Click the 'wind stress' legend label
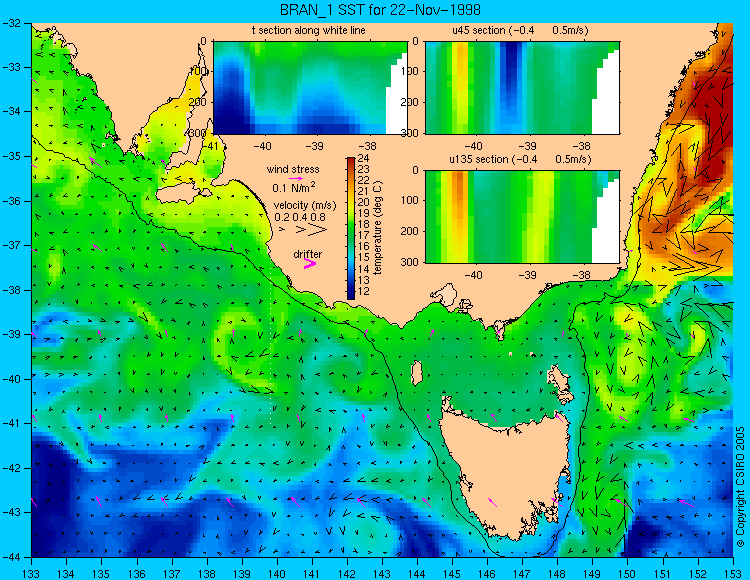This screenshot has height=580, width=750. click(x=293, y=169)
